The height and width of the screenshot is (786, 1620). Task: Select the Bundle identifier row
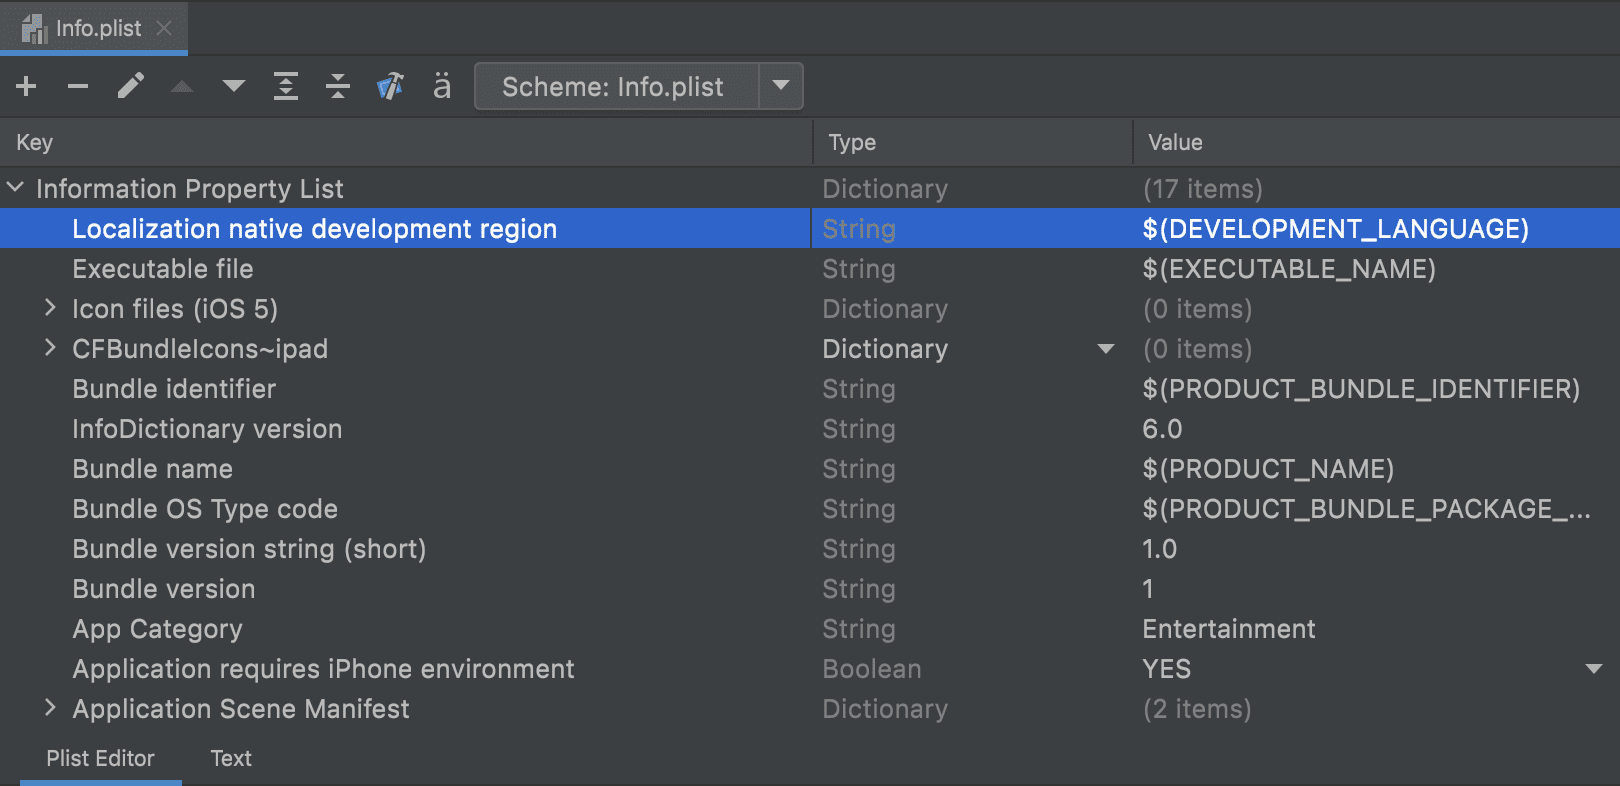point(174,389)
